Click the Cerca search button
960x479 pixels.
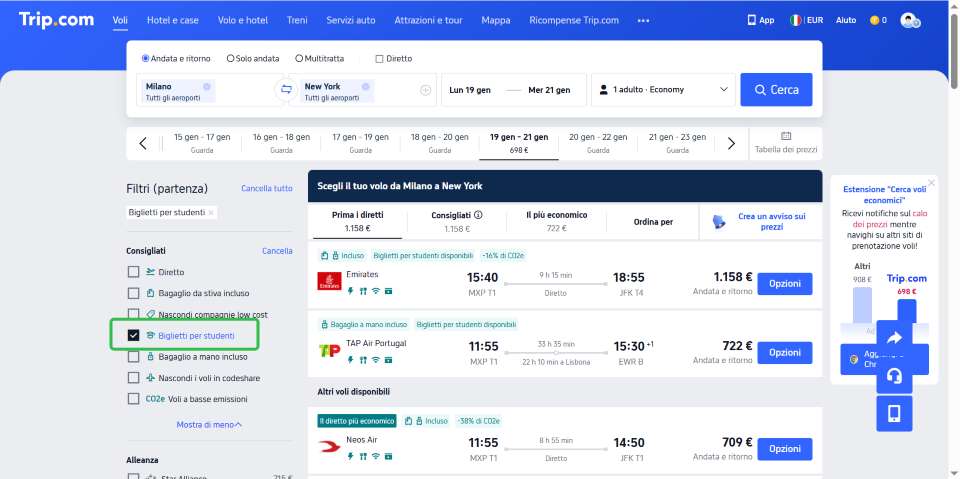click(776, 90)
